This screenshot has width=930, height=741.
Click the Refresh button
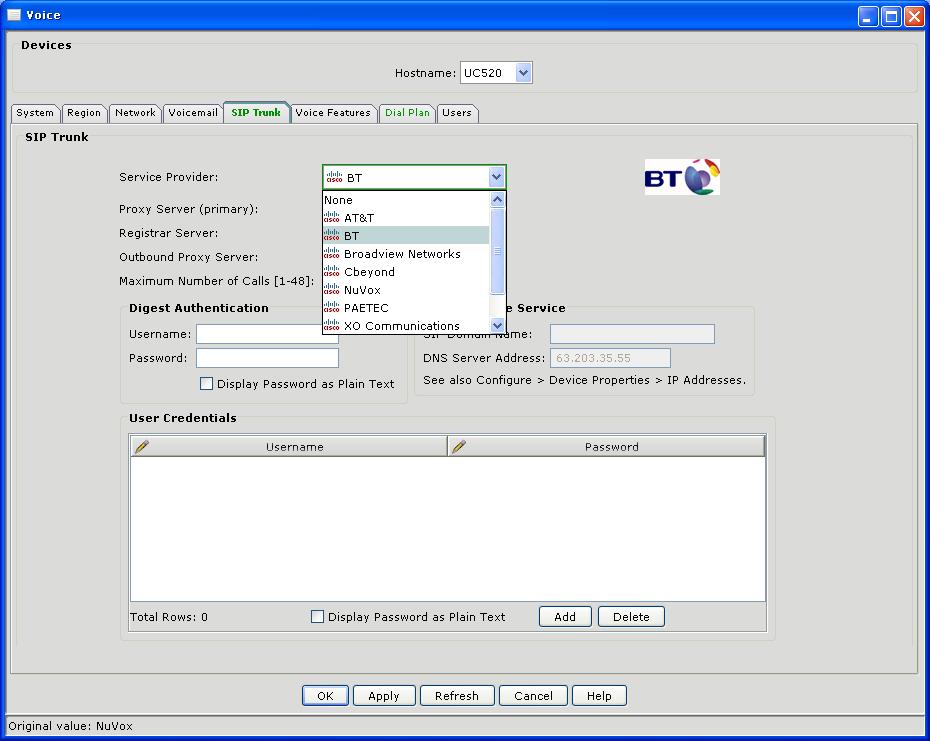[x=457, y=696]
